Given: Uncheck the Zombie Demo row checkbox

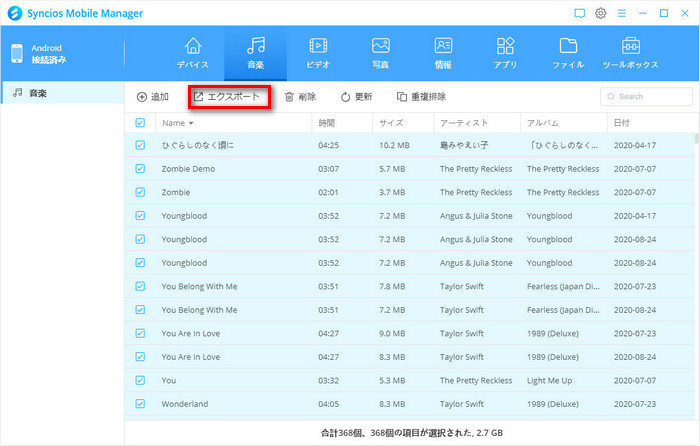Looking at the screenshot, I should (x=140, y=169).
